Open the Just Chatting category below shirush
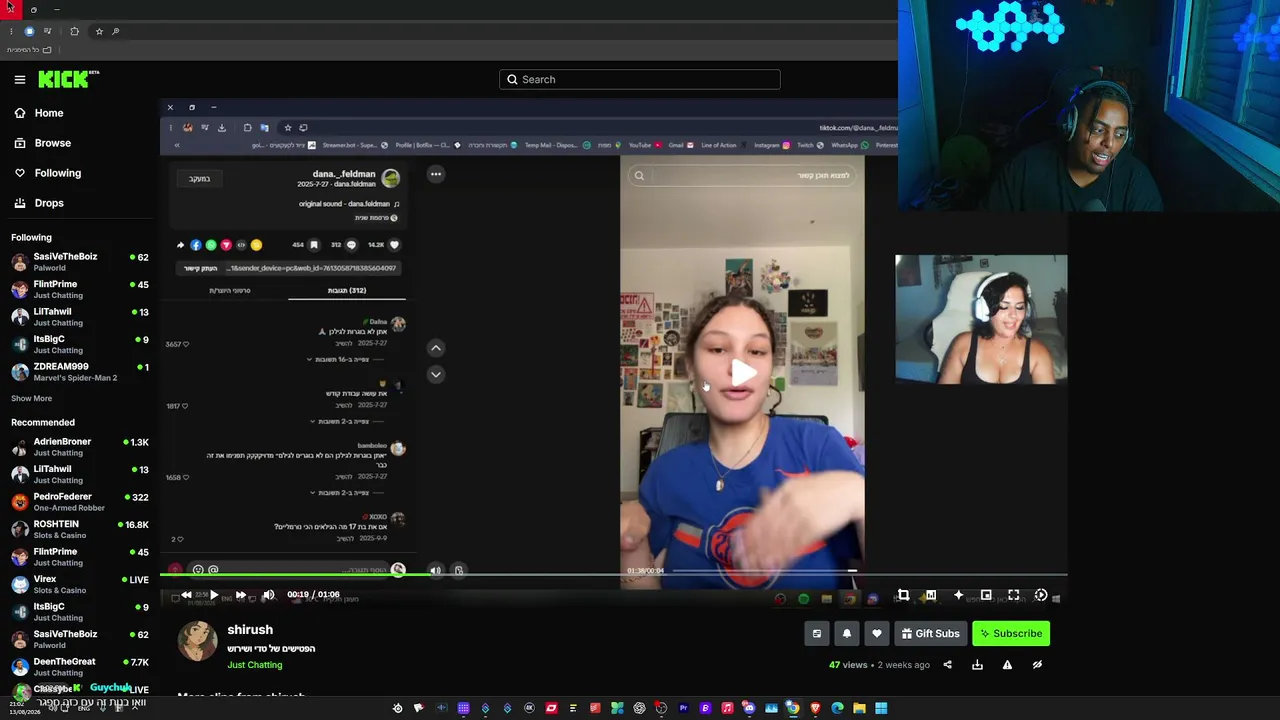This screenshot has width=1280, height=720. (x=255, y=665)
